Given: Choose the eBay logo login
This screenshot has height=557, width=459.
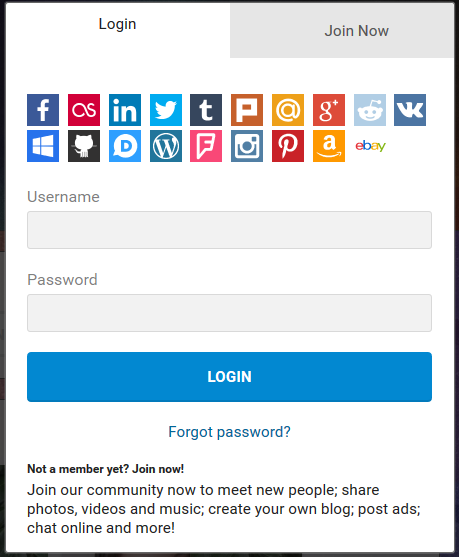Looking at the screenshot, I should pos(370,146).
